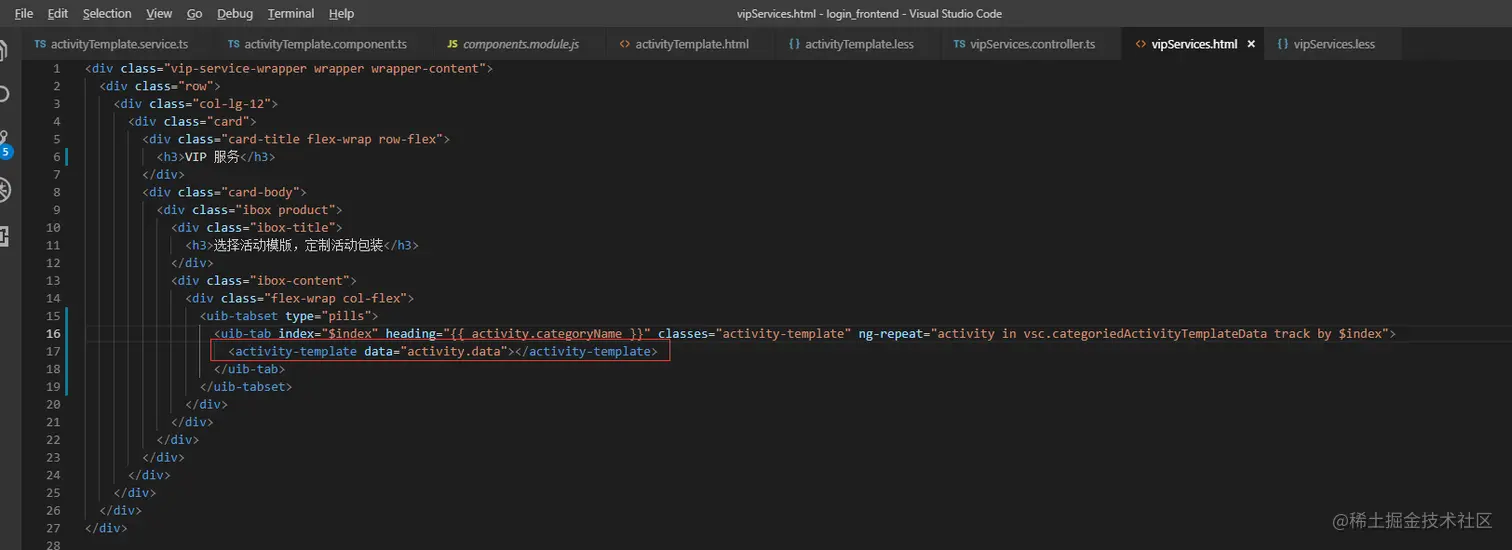Click line number 17 in gutter

coord(53,351)
